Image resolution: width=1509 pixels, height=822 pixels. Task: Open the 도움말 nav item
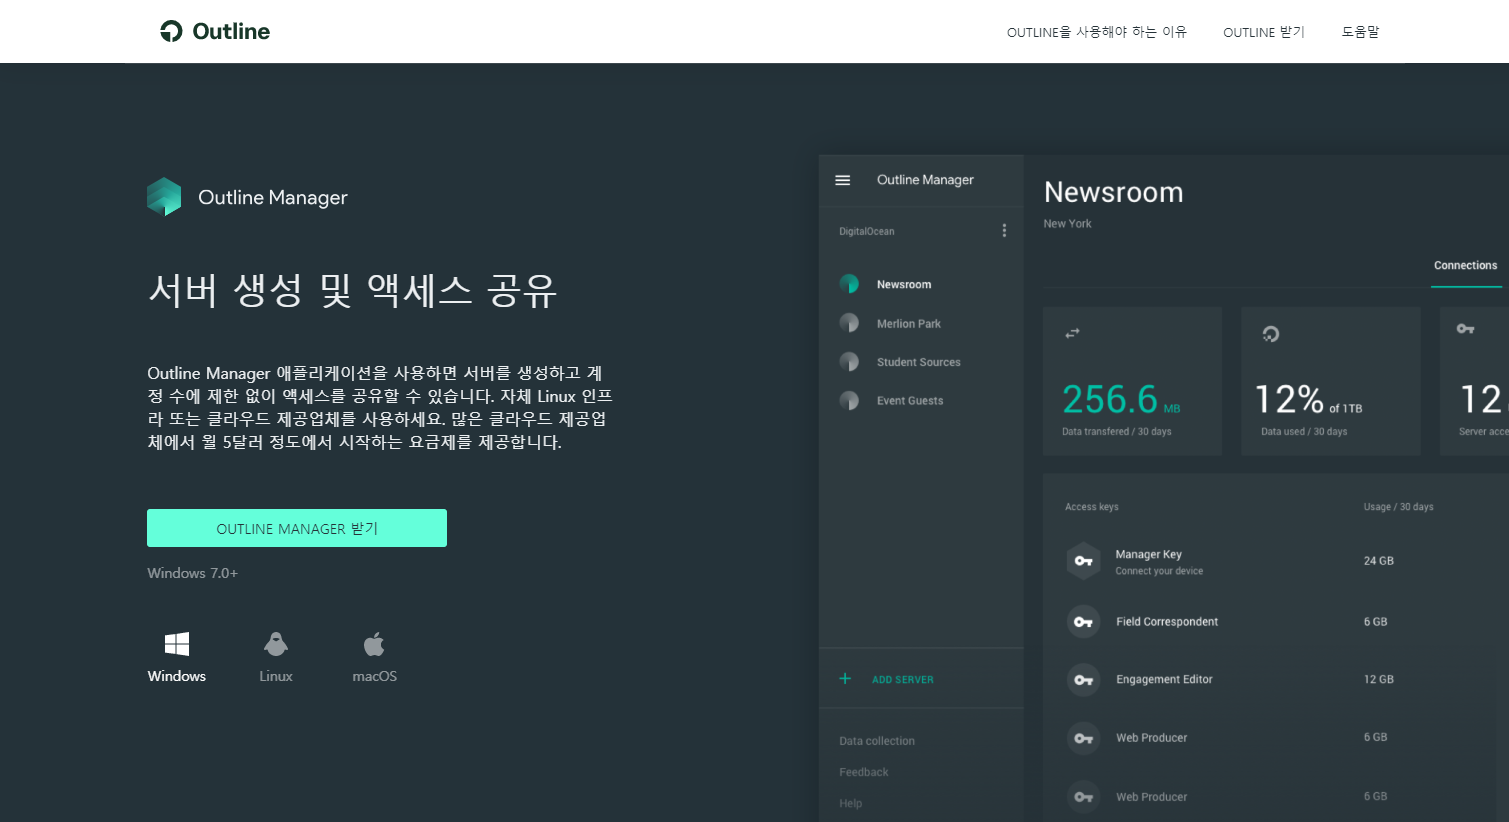pos(1360,32)
